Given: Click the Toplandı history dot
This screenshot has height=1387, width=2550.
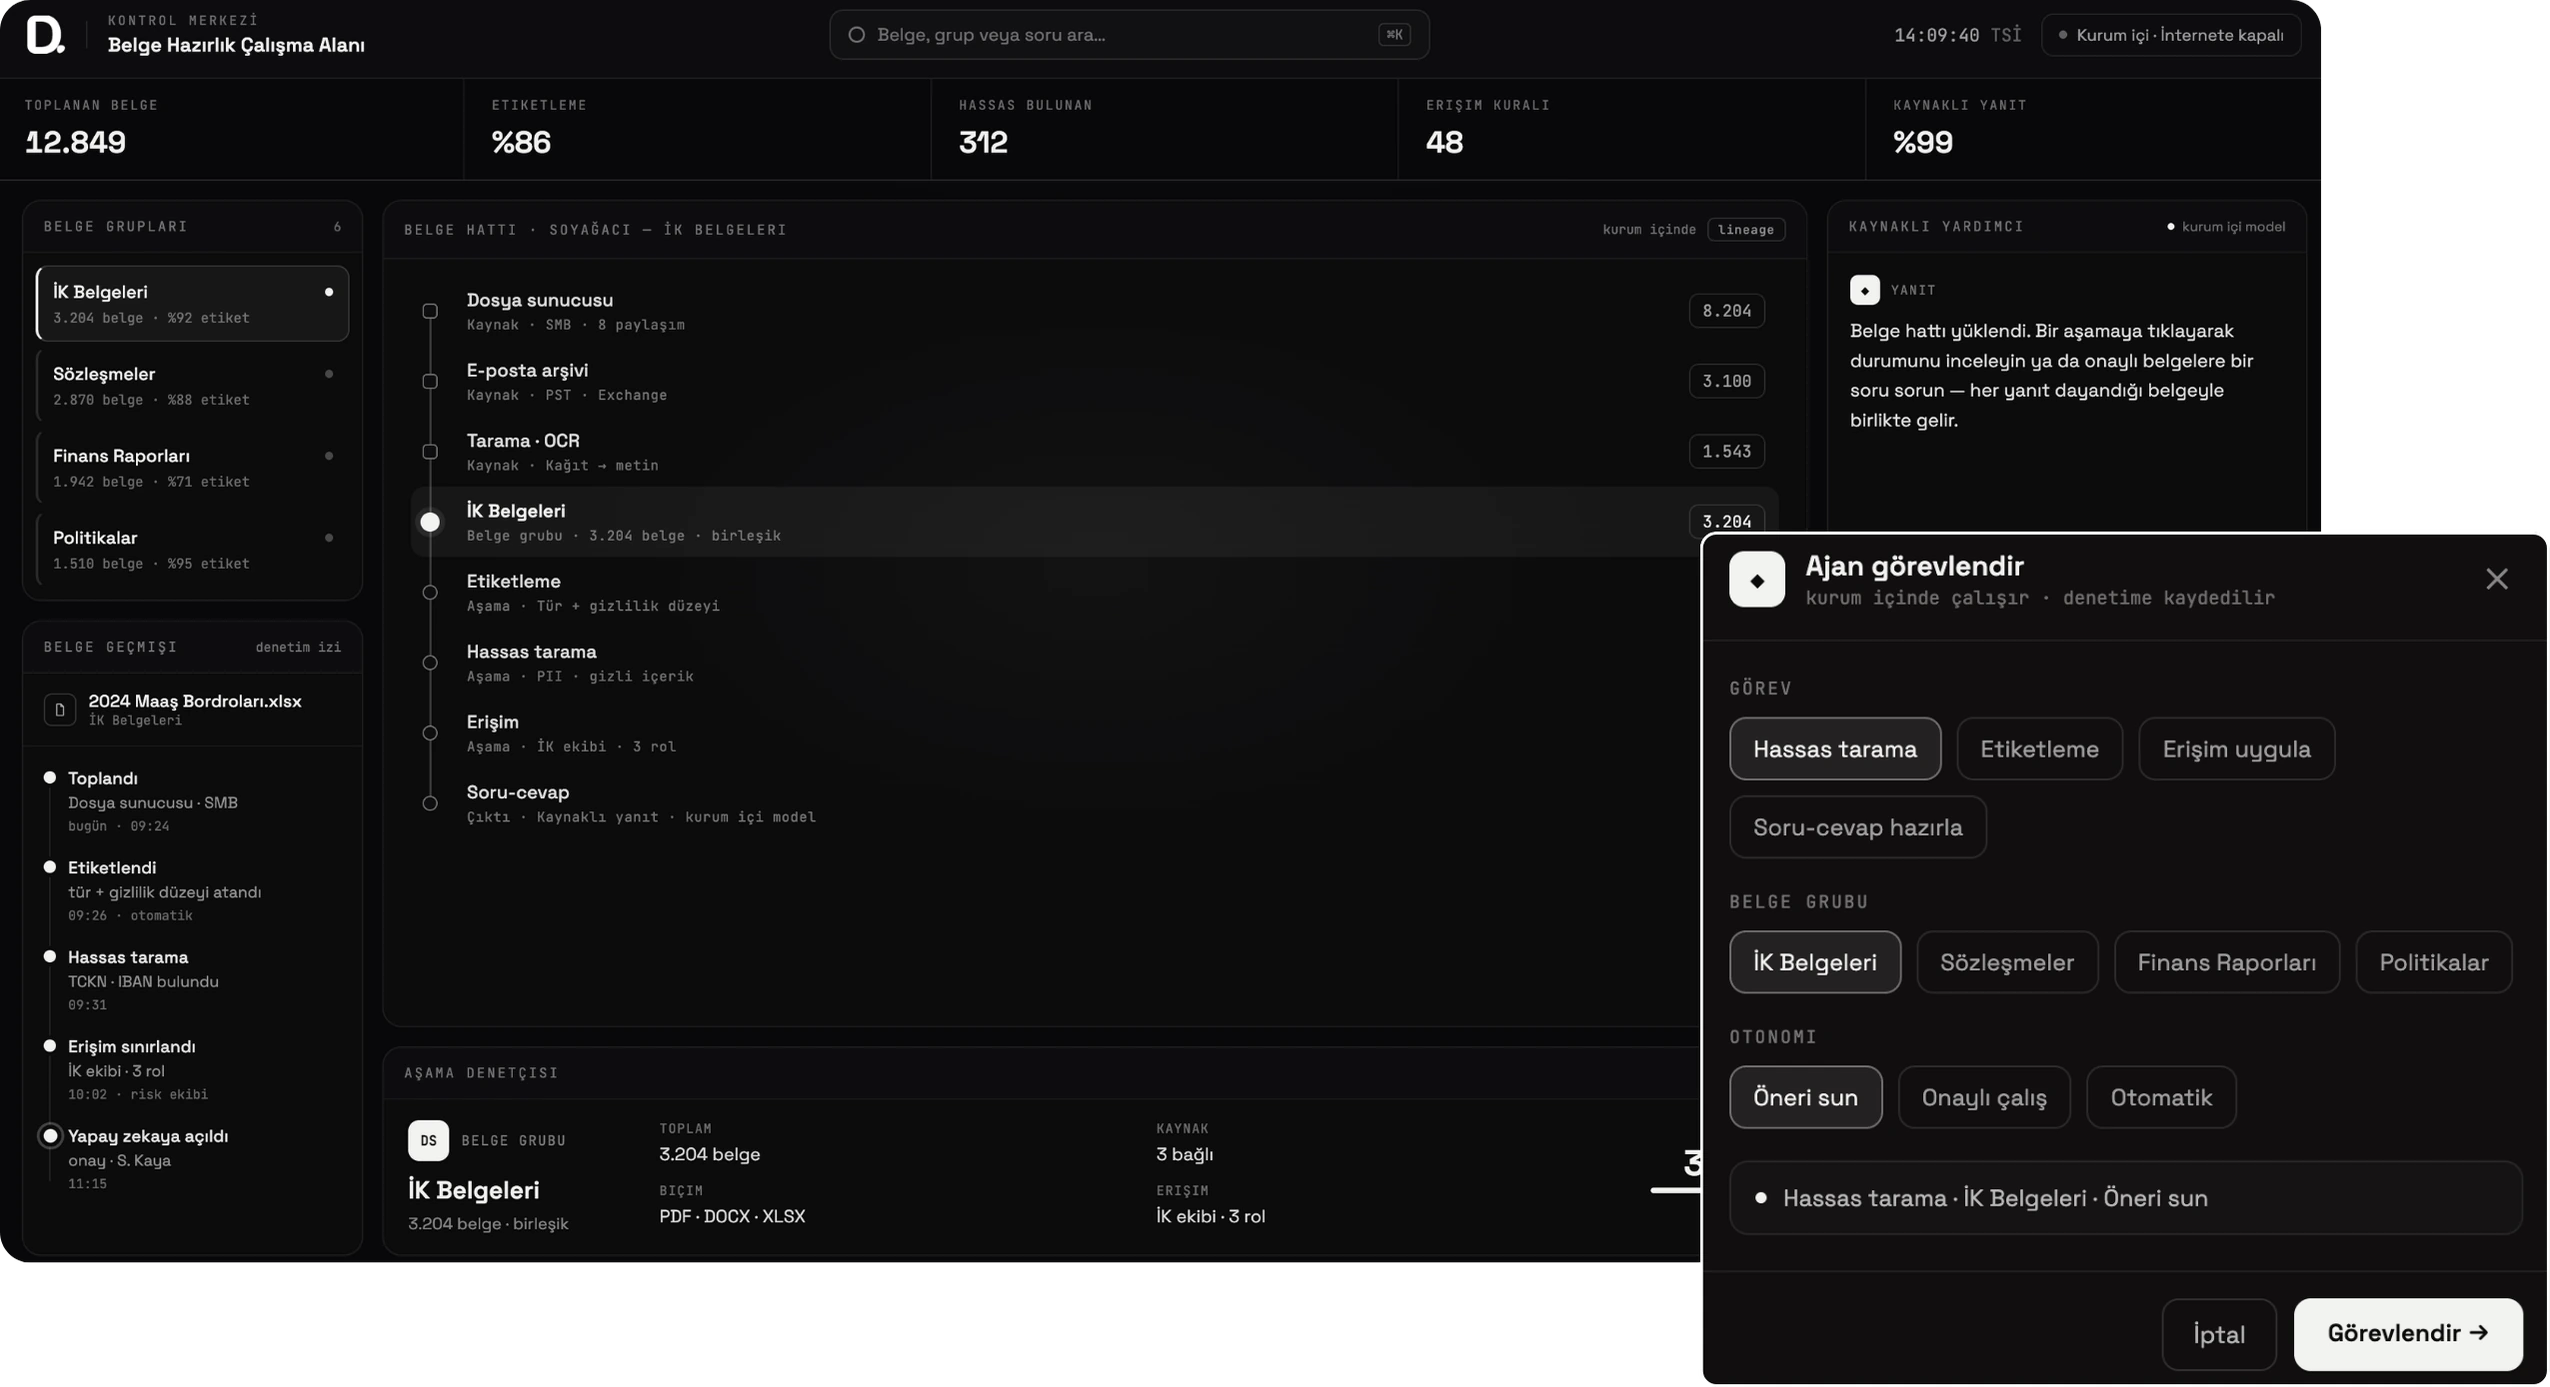Looking at the screenshot, I should pyautogui.click(x=49, y=777).
